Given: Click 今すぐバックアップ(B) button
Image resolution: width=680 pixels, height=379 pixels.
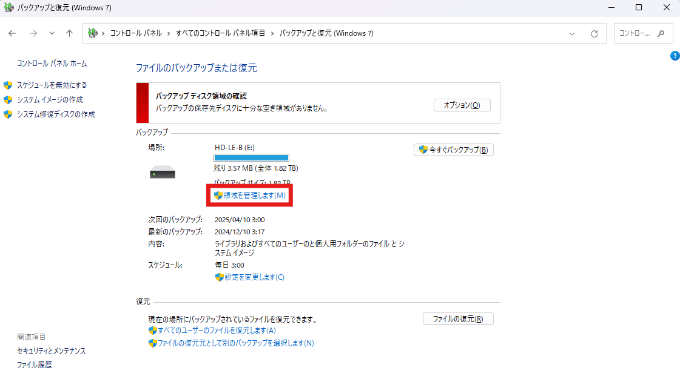Looking at the screenshot, I should pyautogui.click(x=454, y=150).
